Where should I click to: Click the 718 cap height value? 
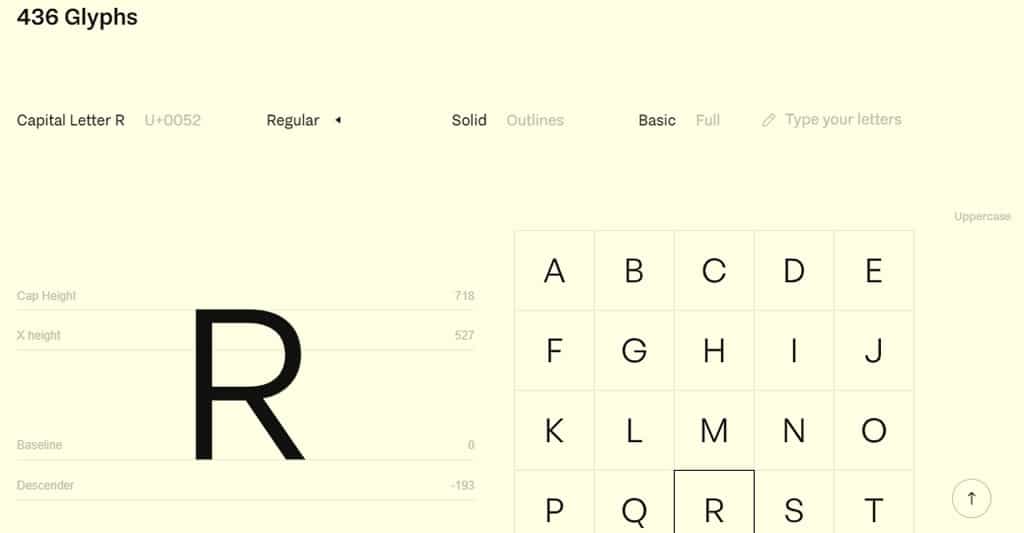point(464,296)
